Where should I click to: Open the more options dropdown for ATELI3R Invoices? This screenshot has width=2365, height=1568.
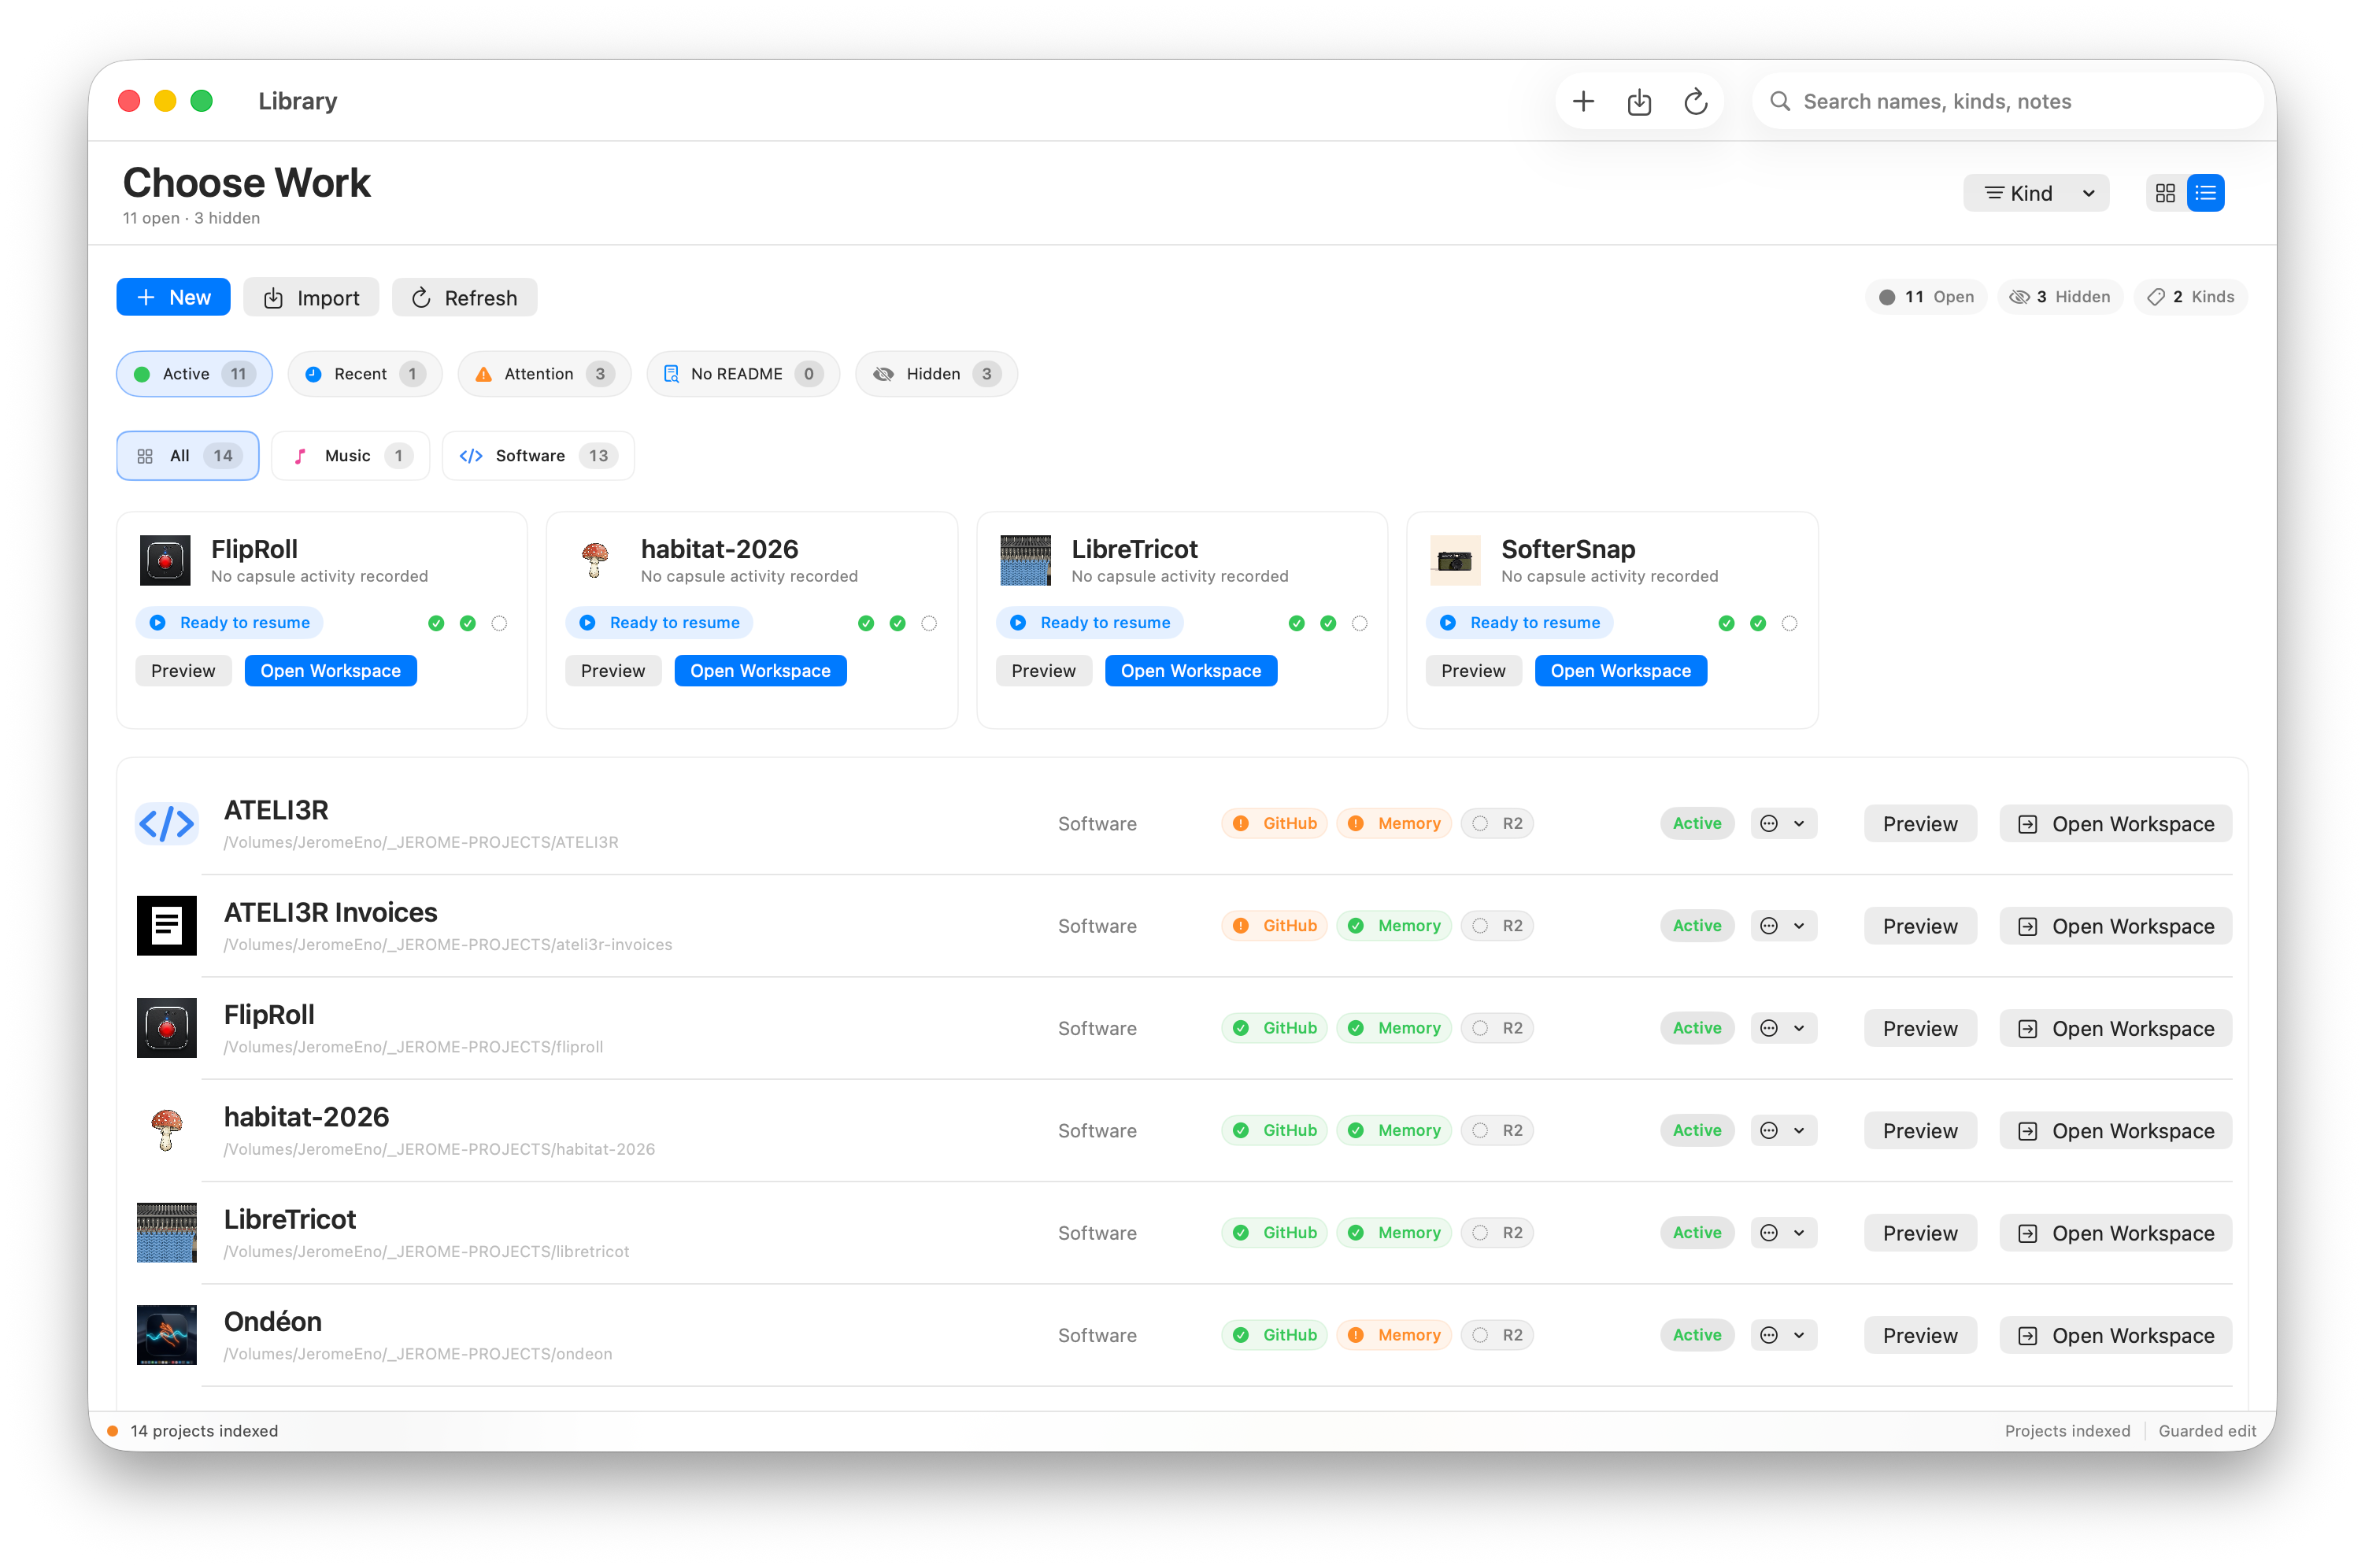point(1783,926)
